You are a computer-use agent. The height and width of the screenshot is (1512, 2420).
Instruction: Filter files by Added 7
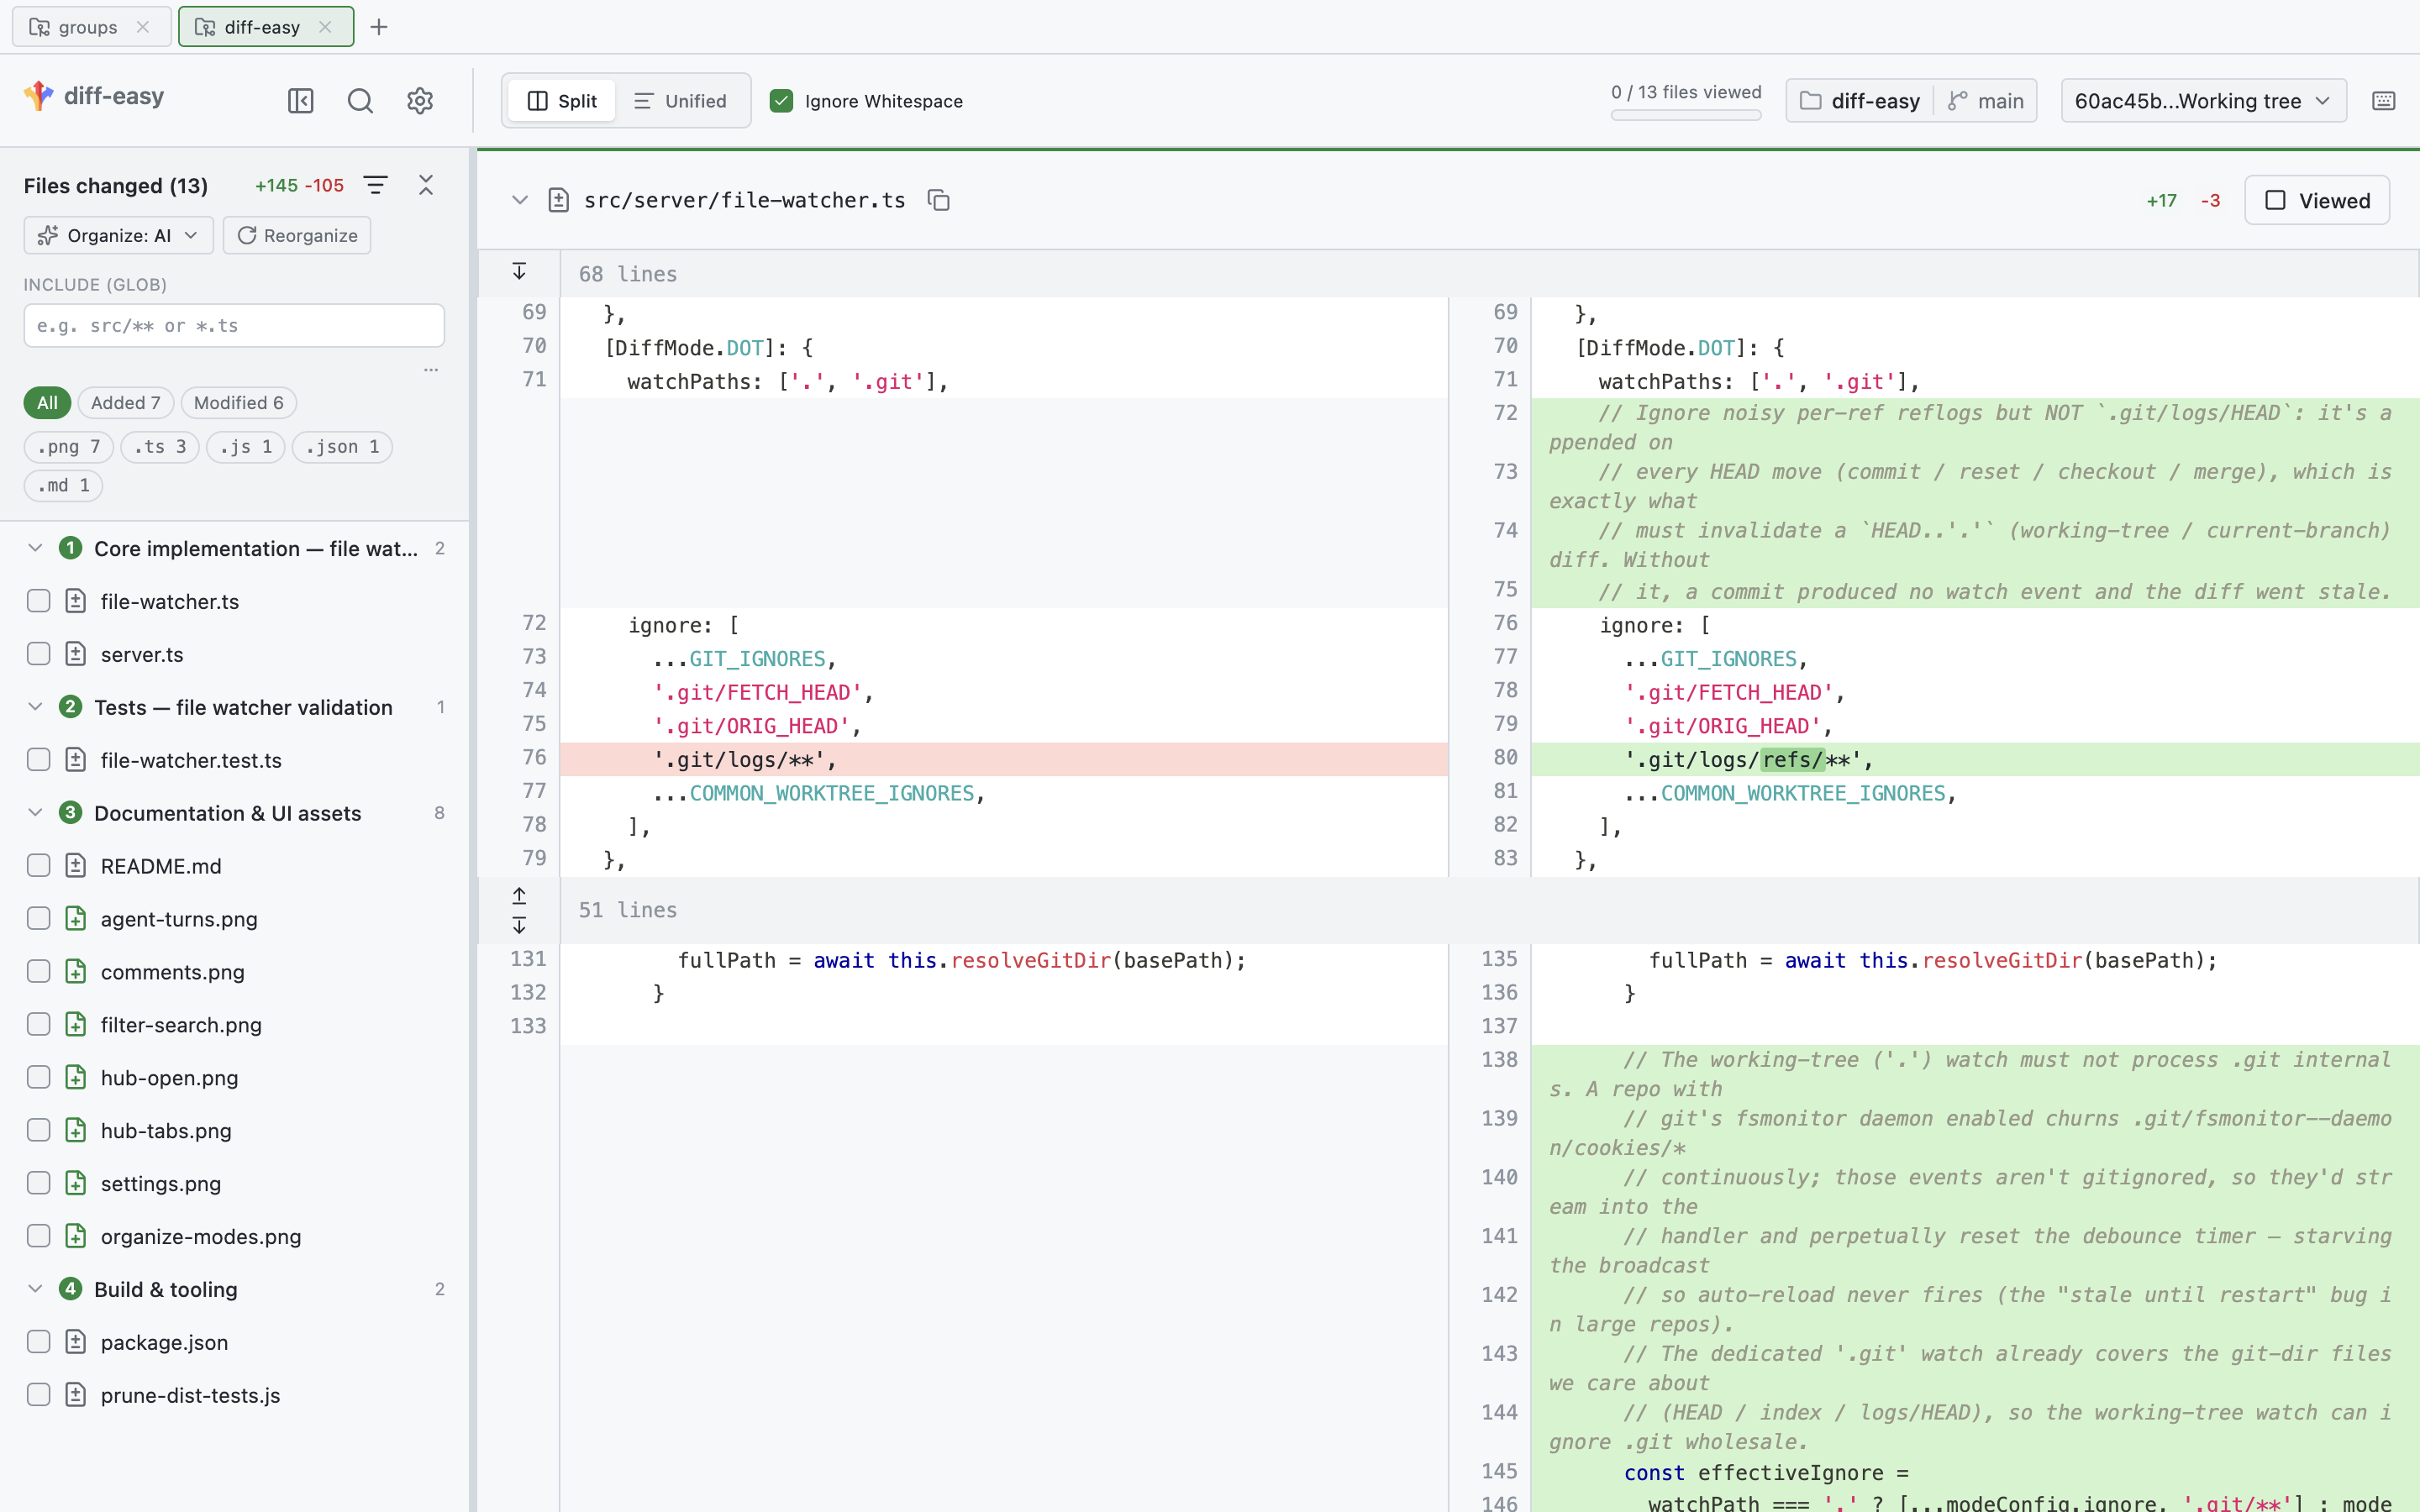(x=125, y=403)
